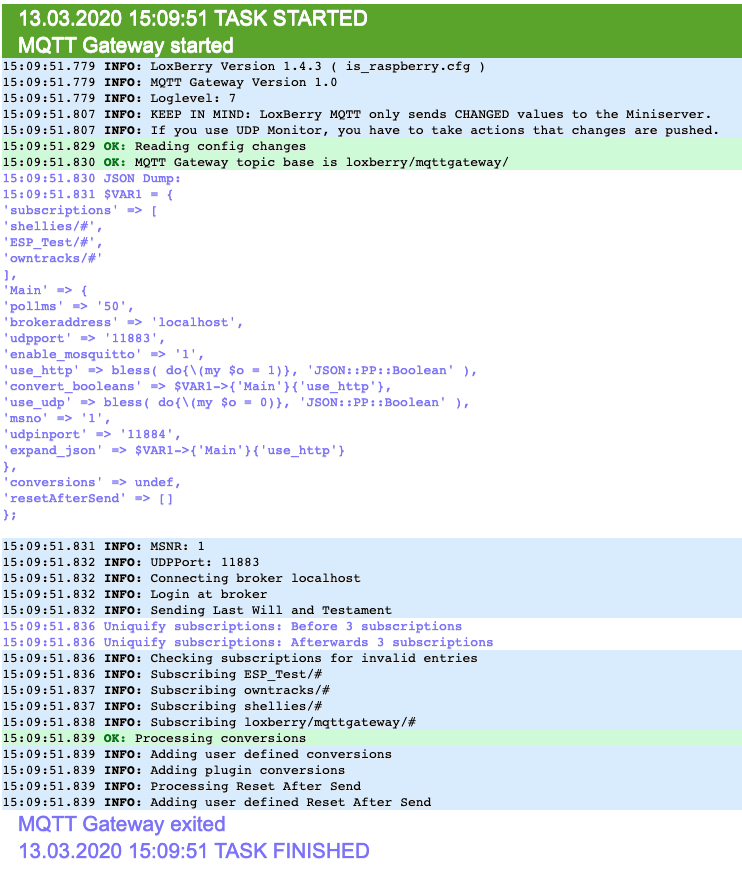
Task: Click the "'msno' => '1'" line
Action: [57, 419]
